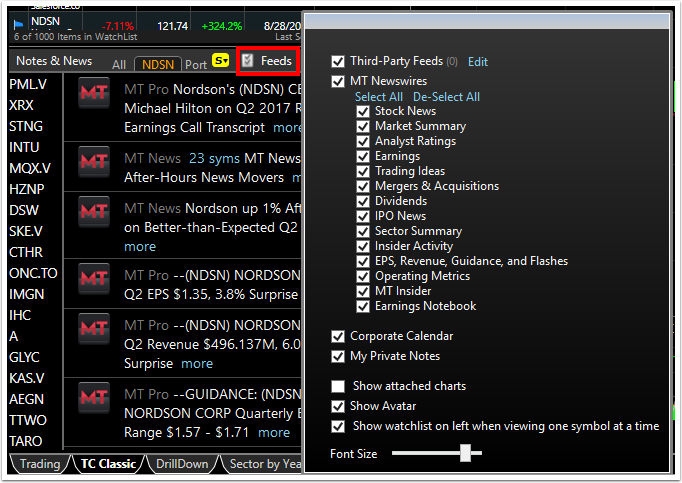Select the NDSN news filter tab

158,64
